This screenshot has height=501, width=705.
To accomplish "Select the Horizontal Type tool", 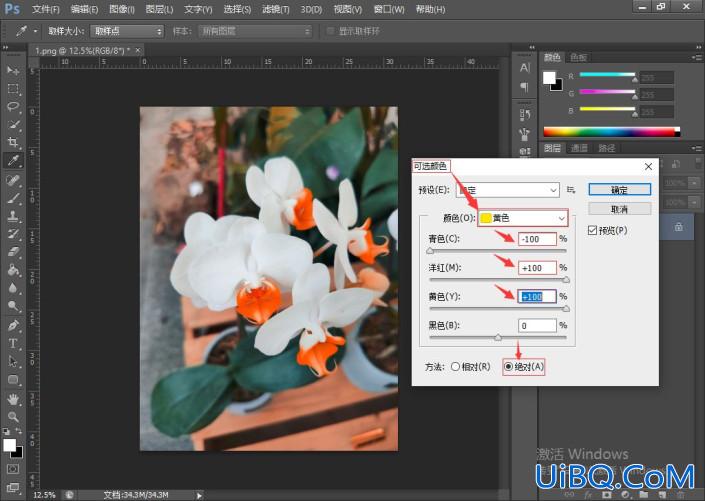I will [13, 343].
